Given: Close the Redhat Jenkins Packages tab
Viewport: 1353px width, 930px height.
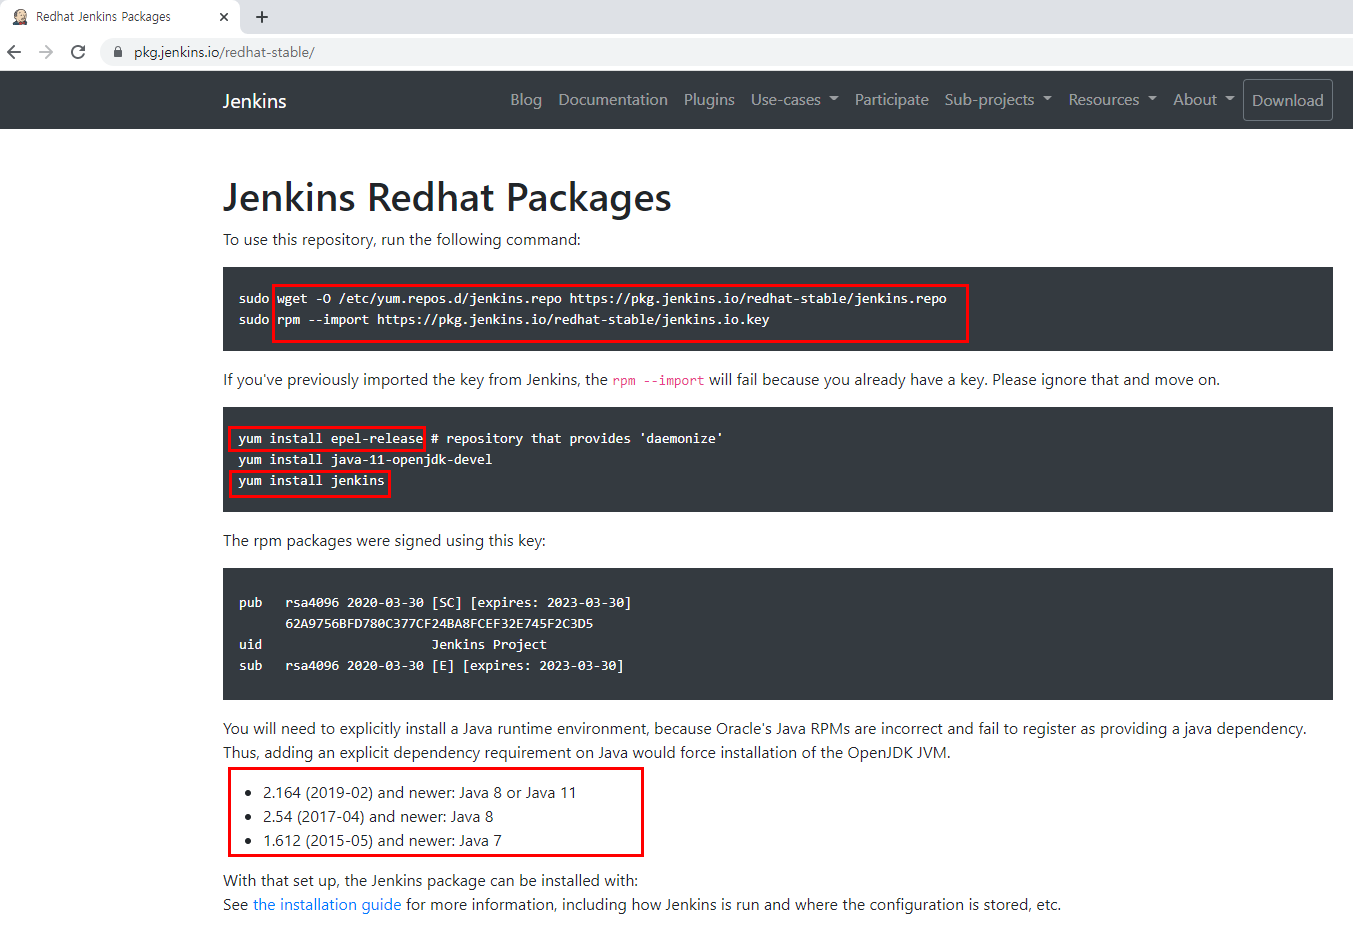Looking at the screenshot, I should tap(224, 17).
